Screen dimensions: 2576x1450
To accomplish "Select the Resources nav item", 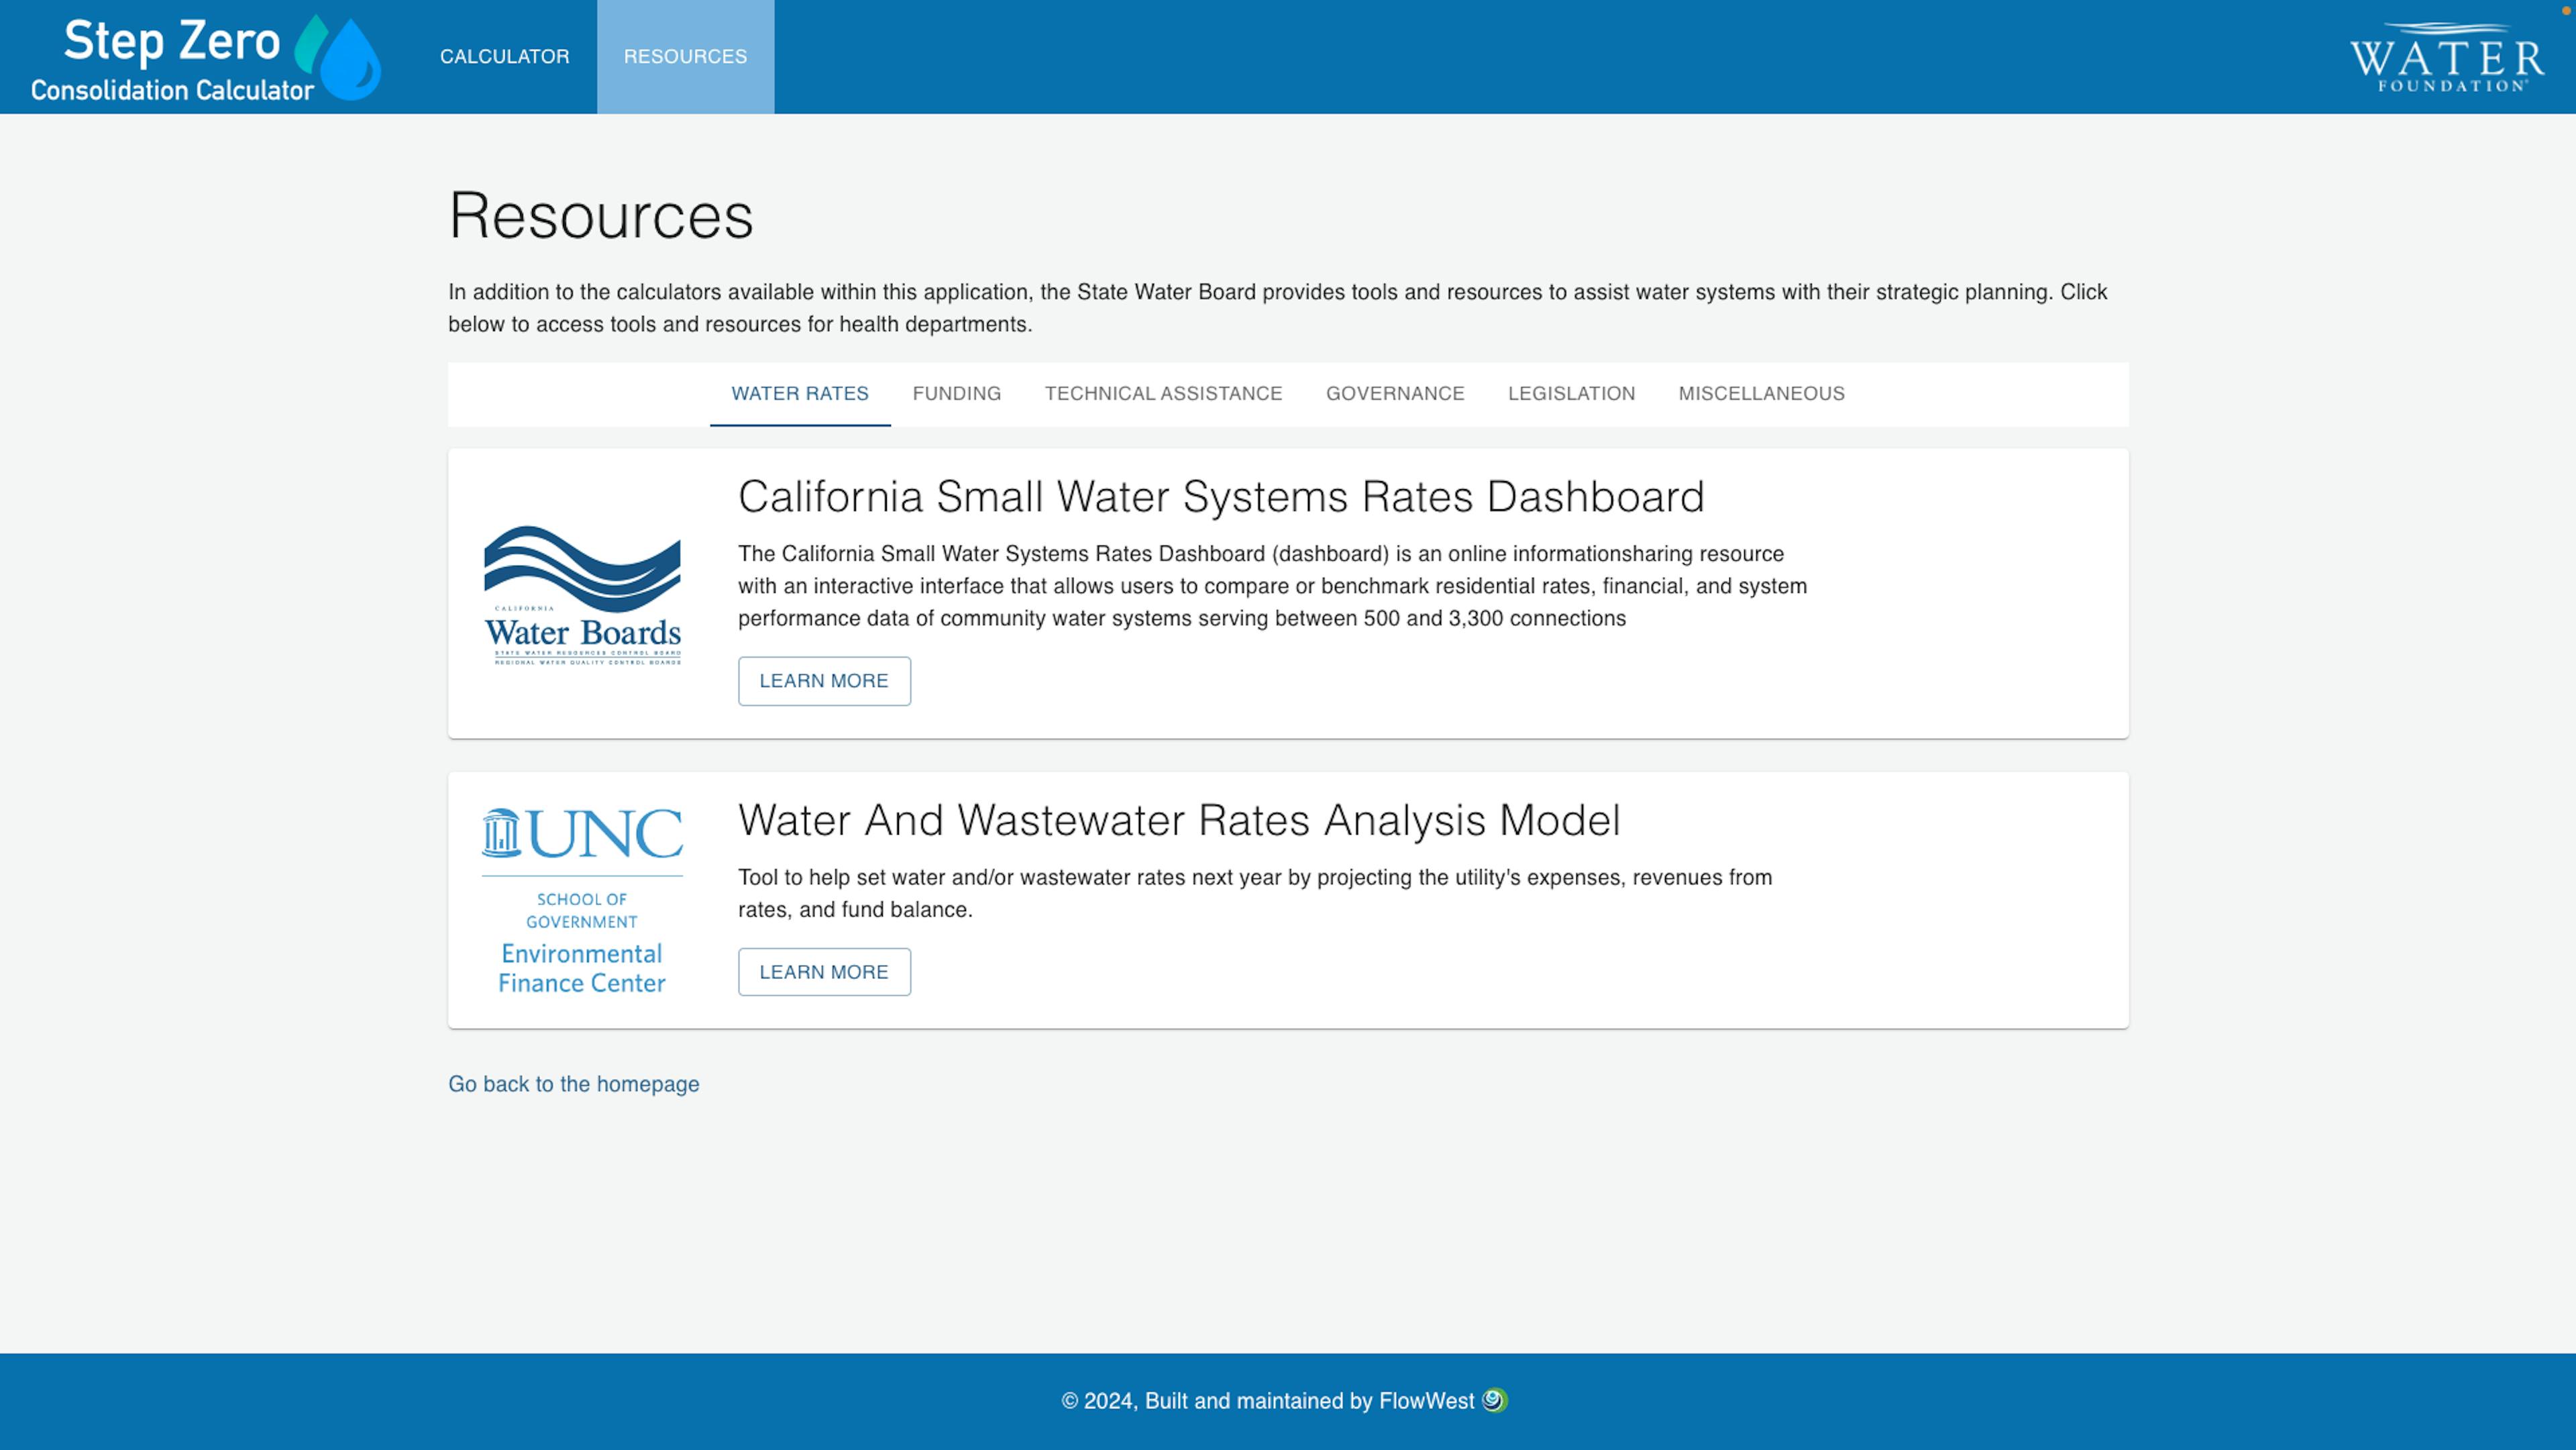I will [x=685, y=57].
